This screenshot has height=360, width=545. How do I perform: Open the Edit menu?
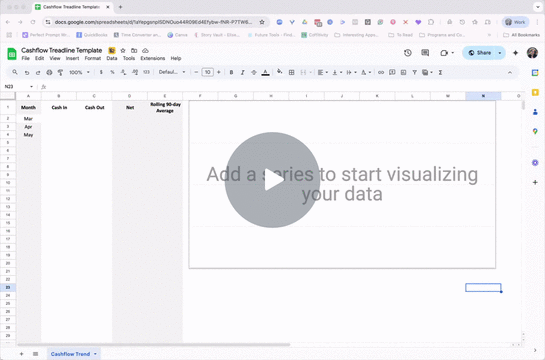point(39,58)
